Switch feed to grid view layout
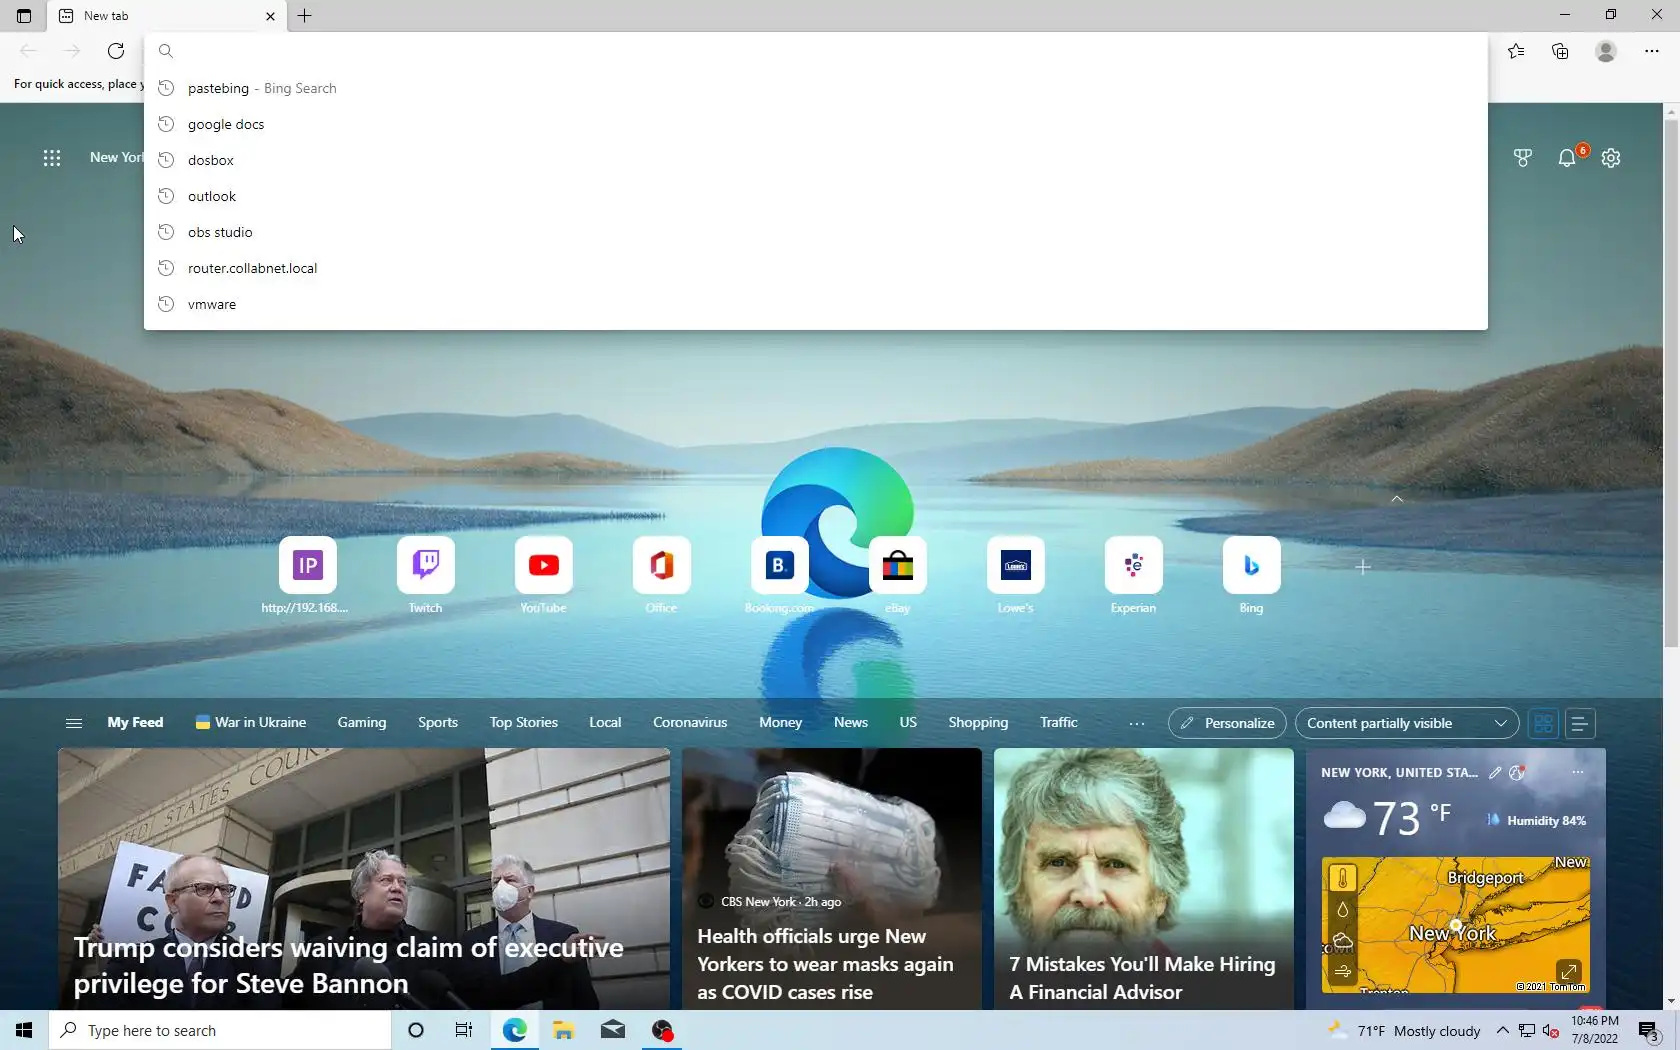This screenshot has height=1050, width=1680. click(x=1544, y=723)
